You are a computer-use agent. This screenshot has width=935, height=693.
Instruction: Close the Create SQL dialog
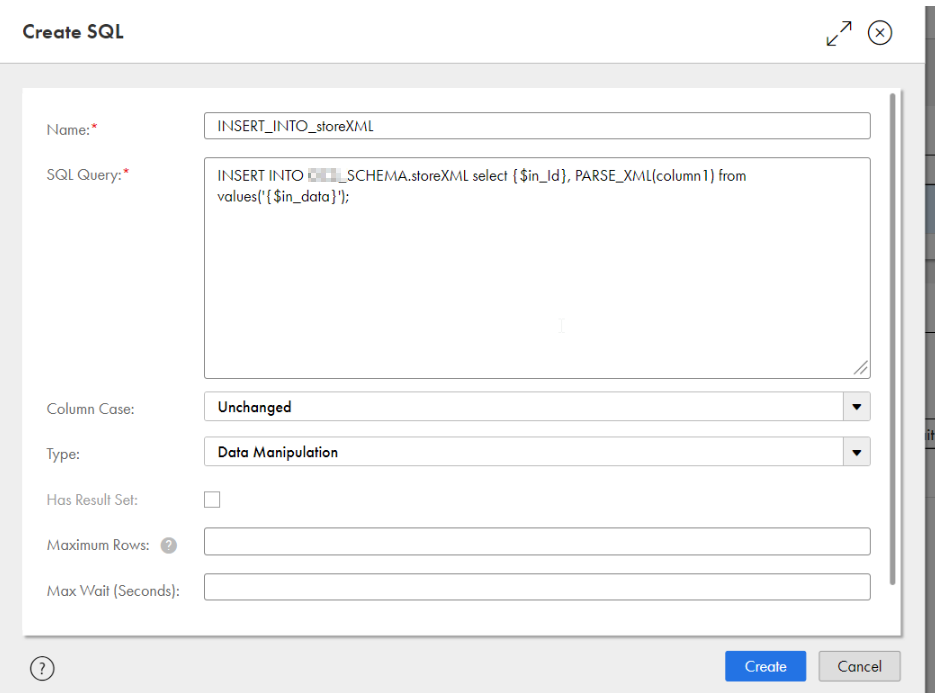[880, 33]
